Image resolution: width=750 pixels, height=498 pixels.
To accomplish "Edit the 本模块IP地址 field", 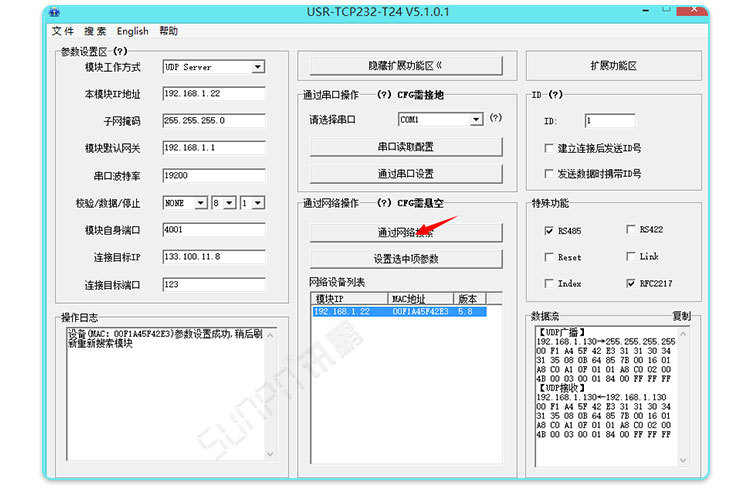I will [x=214, y=94].
